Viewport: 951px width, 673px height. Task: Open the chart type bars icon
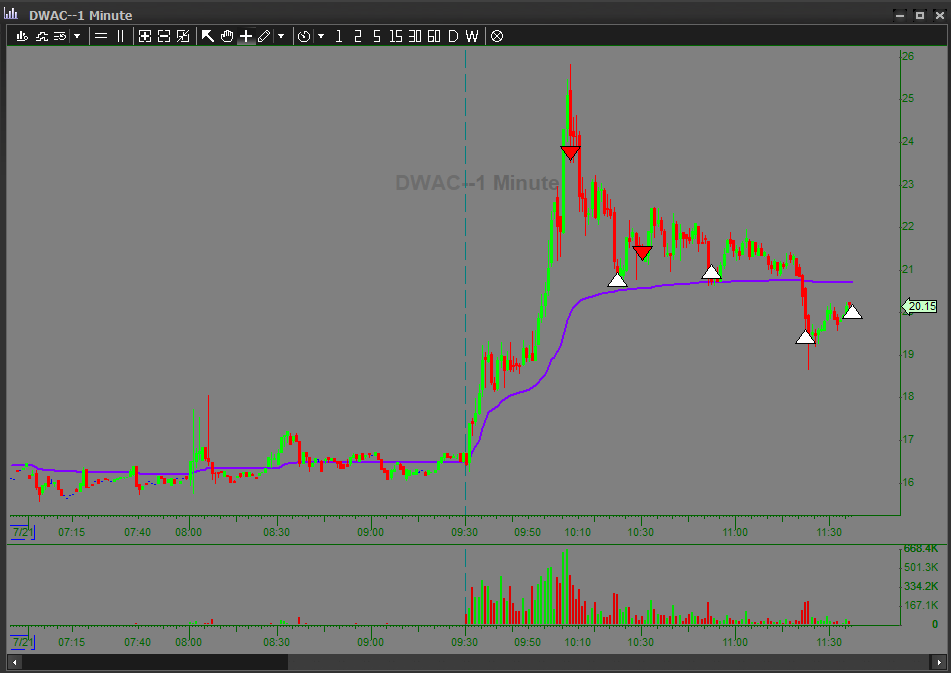tap(22, 36)
